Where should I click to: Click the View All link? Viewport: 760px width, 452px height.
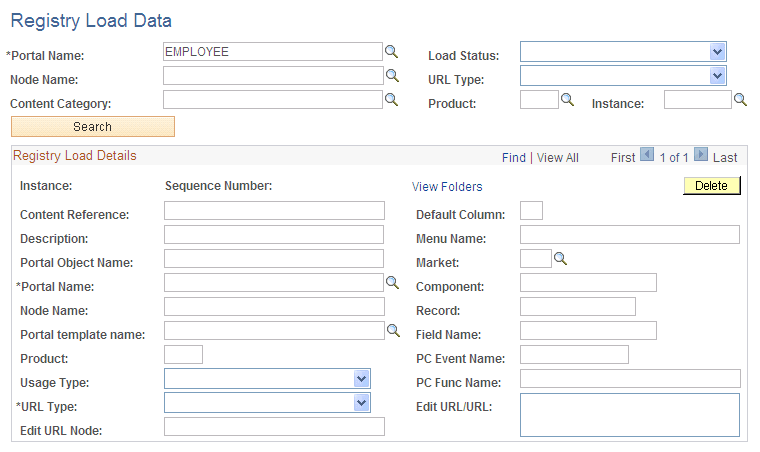[x=558, y=157]
